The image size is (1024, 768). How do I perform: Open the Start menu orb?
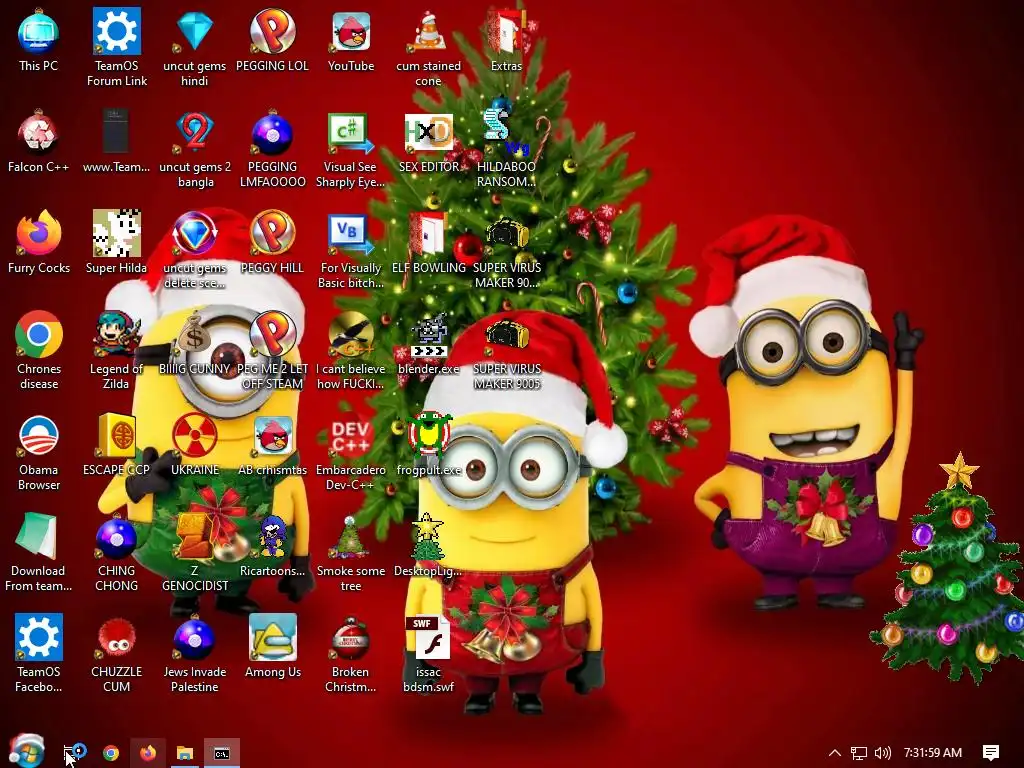pyautogui.click(x=27, y=752)
